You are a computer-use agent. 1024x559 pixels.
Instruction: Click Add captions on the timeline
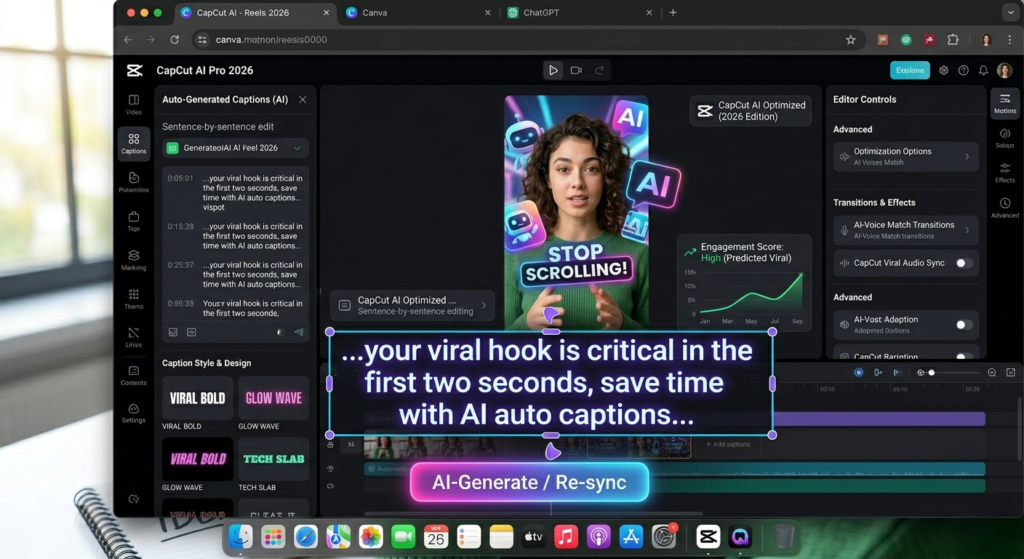point(728,445)
